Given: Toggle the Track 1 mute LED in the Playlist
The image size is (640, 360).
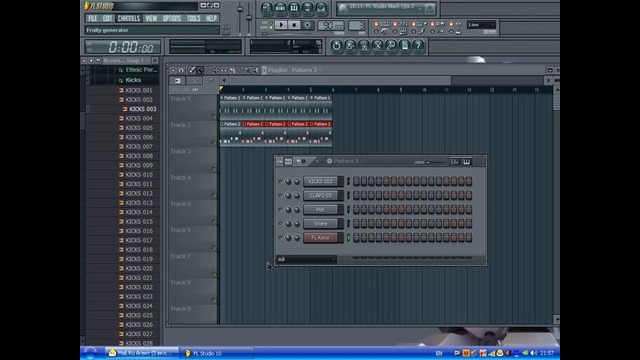Looking at the screenshot, I should click(213, 116).
